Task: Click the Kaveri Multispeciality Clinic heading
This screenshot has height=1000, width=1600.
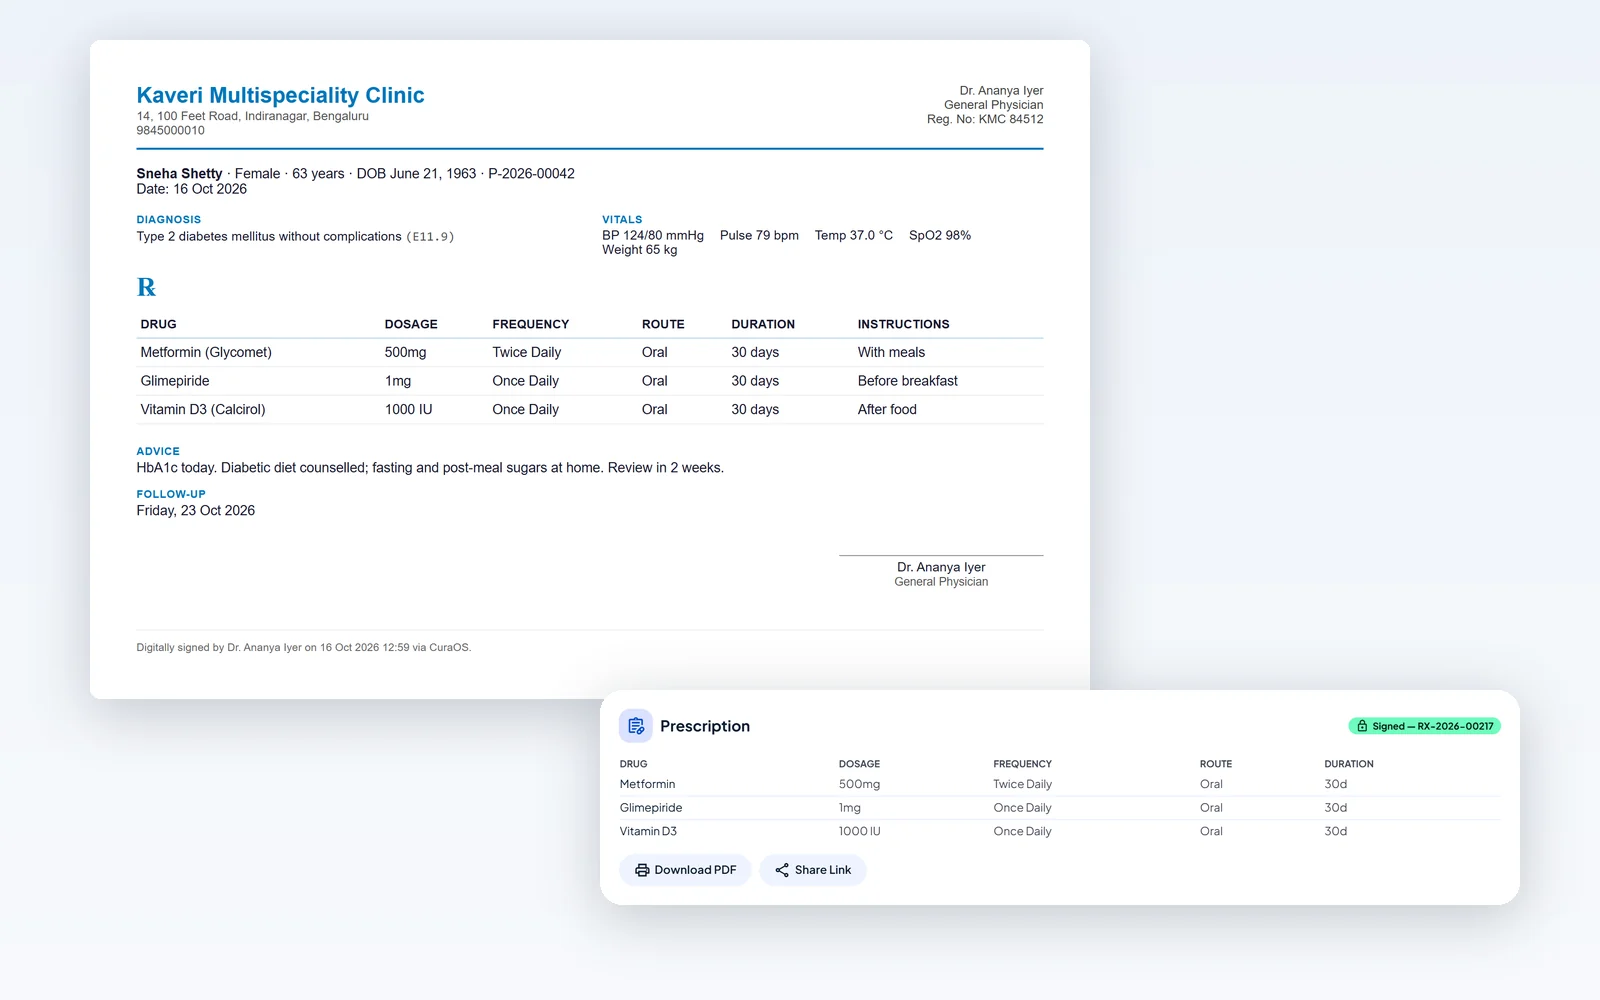Action: point(280,95)
